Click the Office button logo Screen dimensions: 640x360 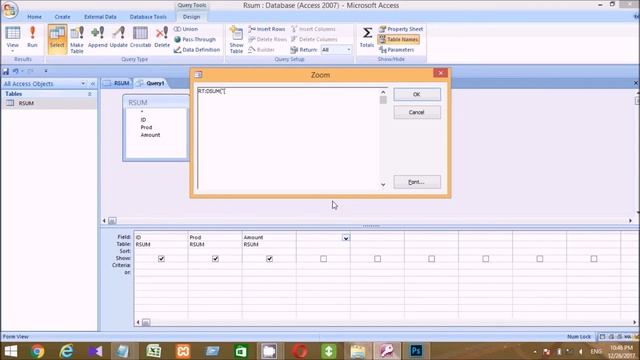(10, 9)
